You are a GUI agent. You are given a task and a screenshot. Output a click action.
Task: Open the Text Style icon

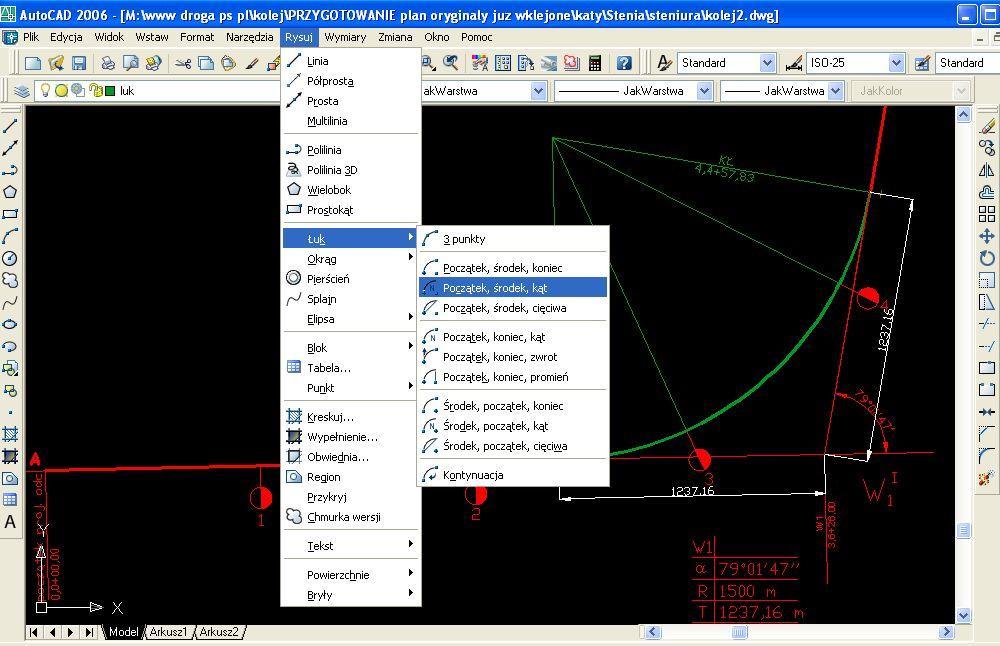(664, 62)
